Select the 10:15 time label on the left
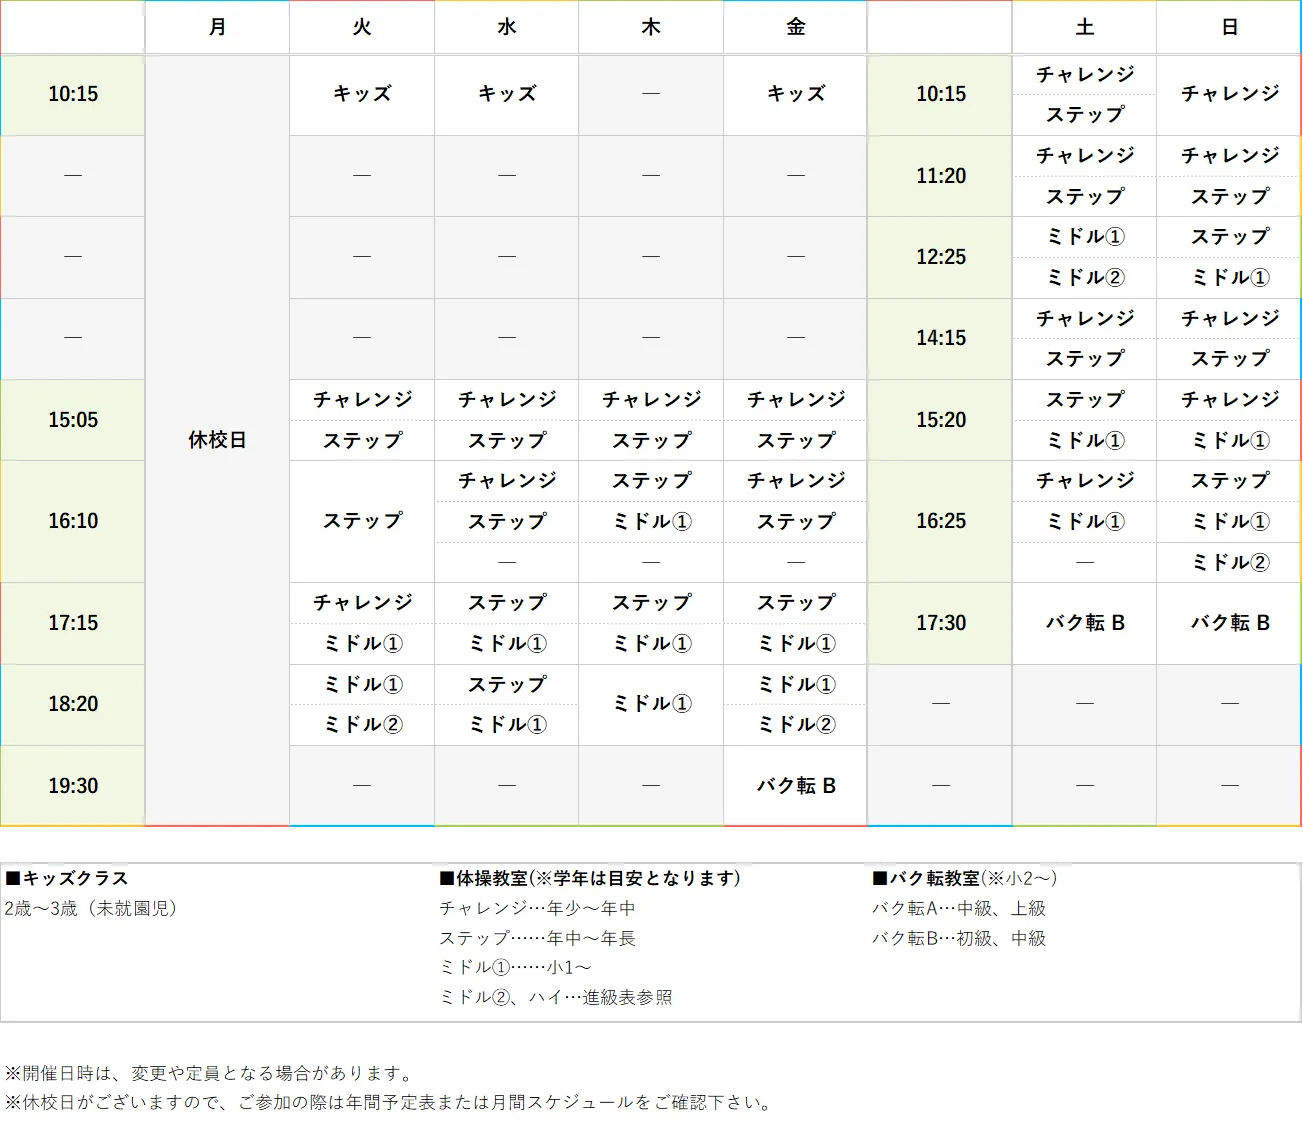The width and height of the screenshot is (1303, 1125). coord(72,94)
